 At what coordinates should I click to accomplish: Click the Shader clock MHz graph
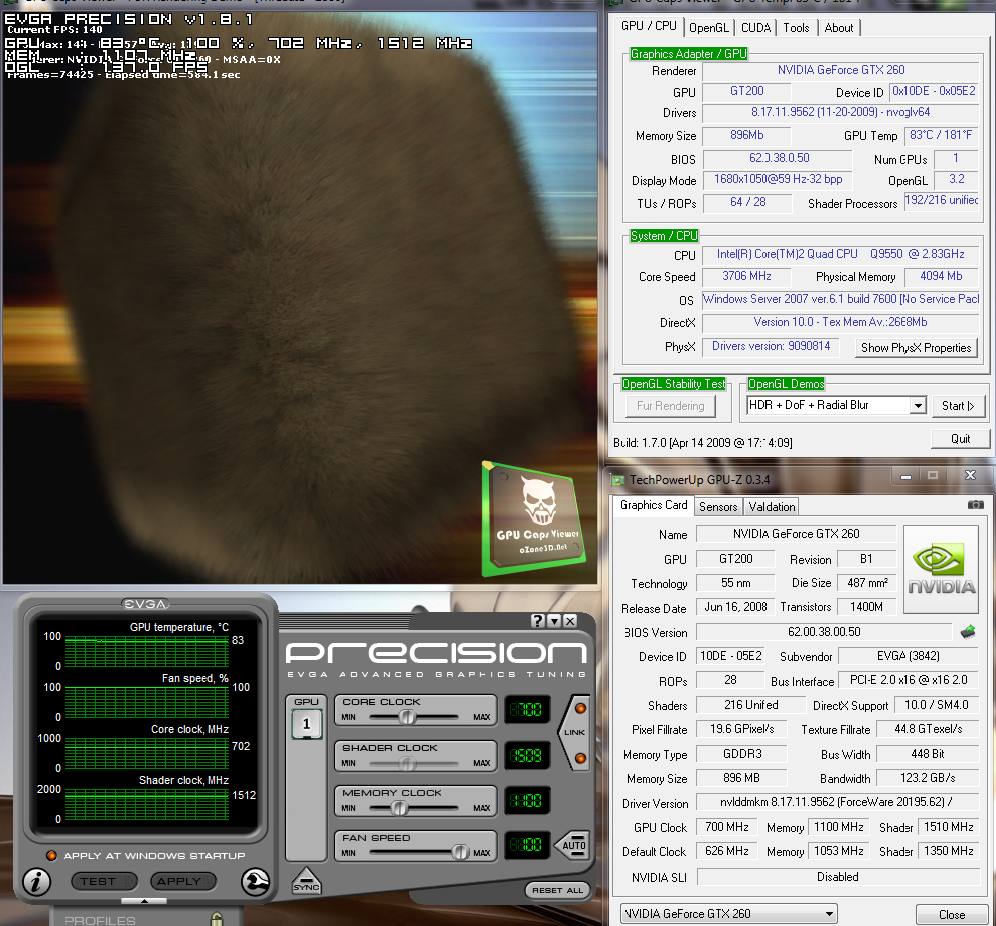tap(146, 803)
